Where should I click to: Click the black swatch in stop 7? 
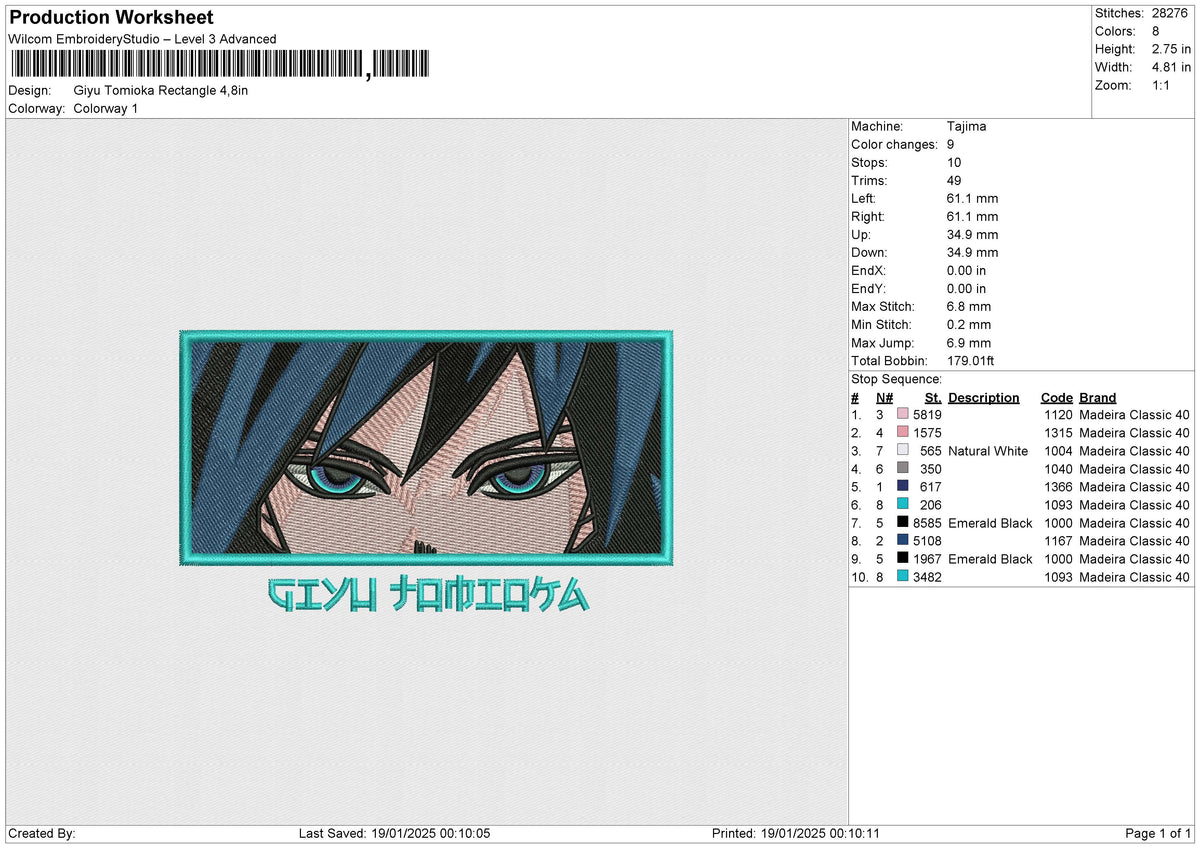tap(903, 523)
